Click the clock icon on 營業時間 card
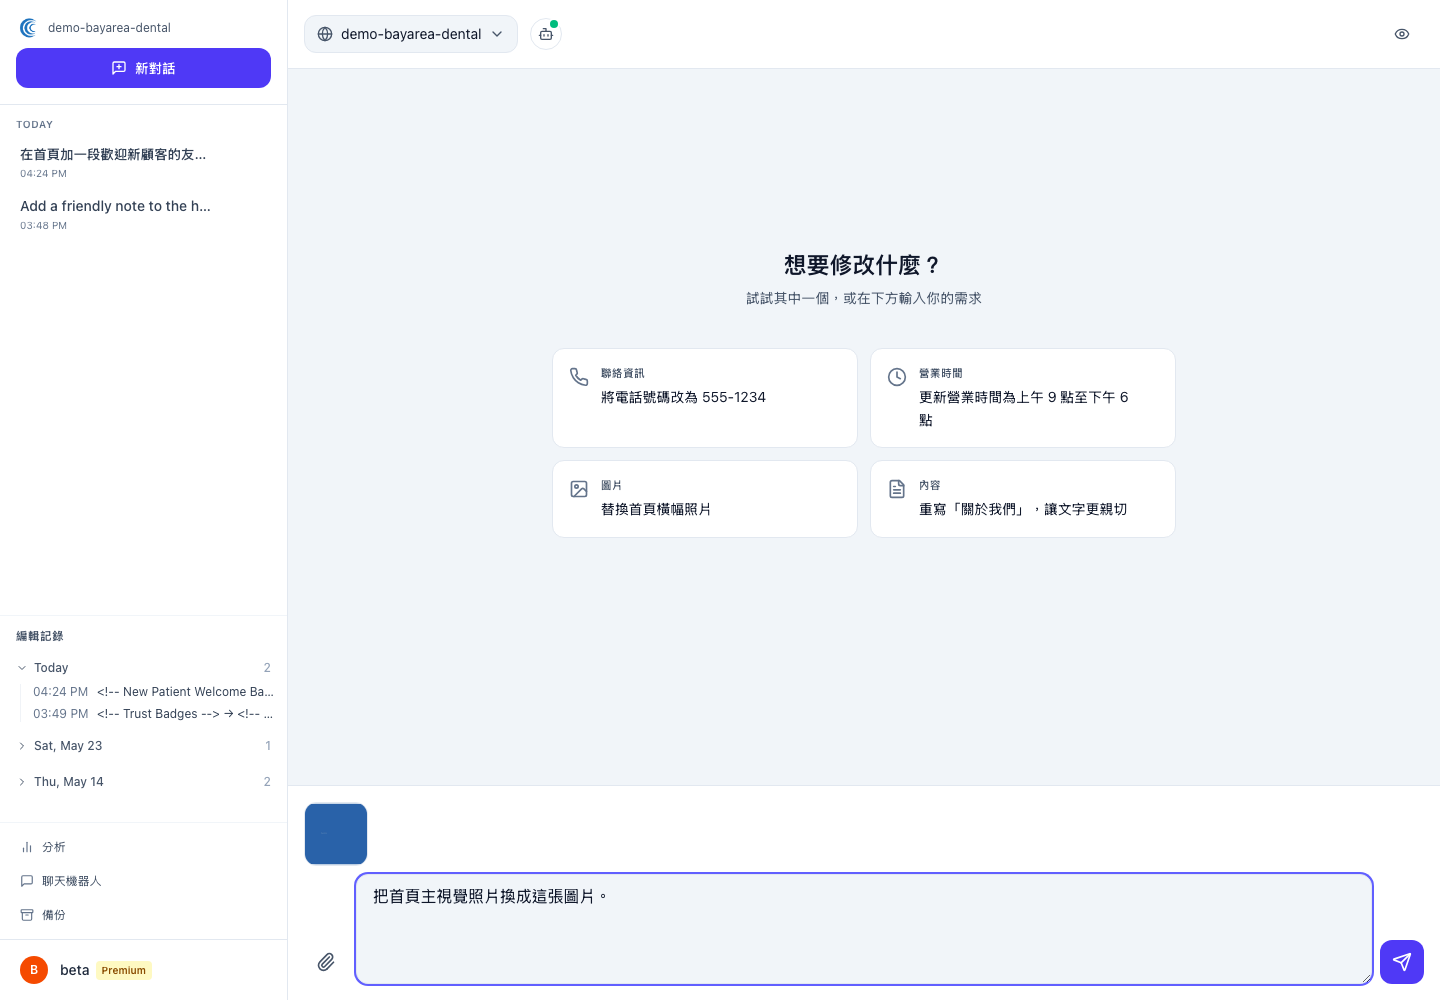This screenshot has width=1440, height=1000. [897, 377]
